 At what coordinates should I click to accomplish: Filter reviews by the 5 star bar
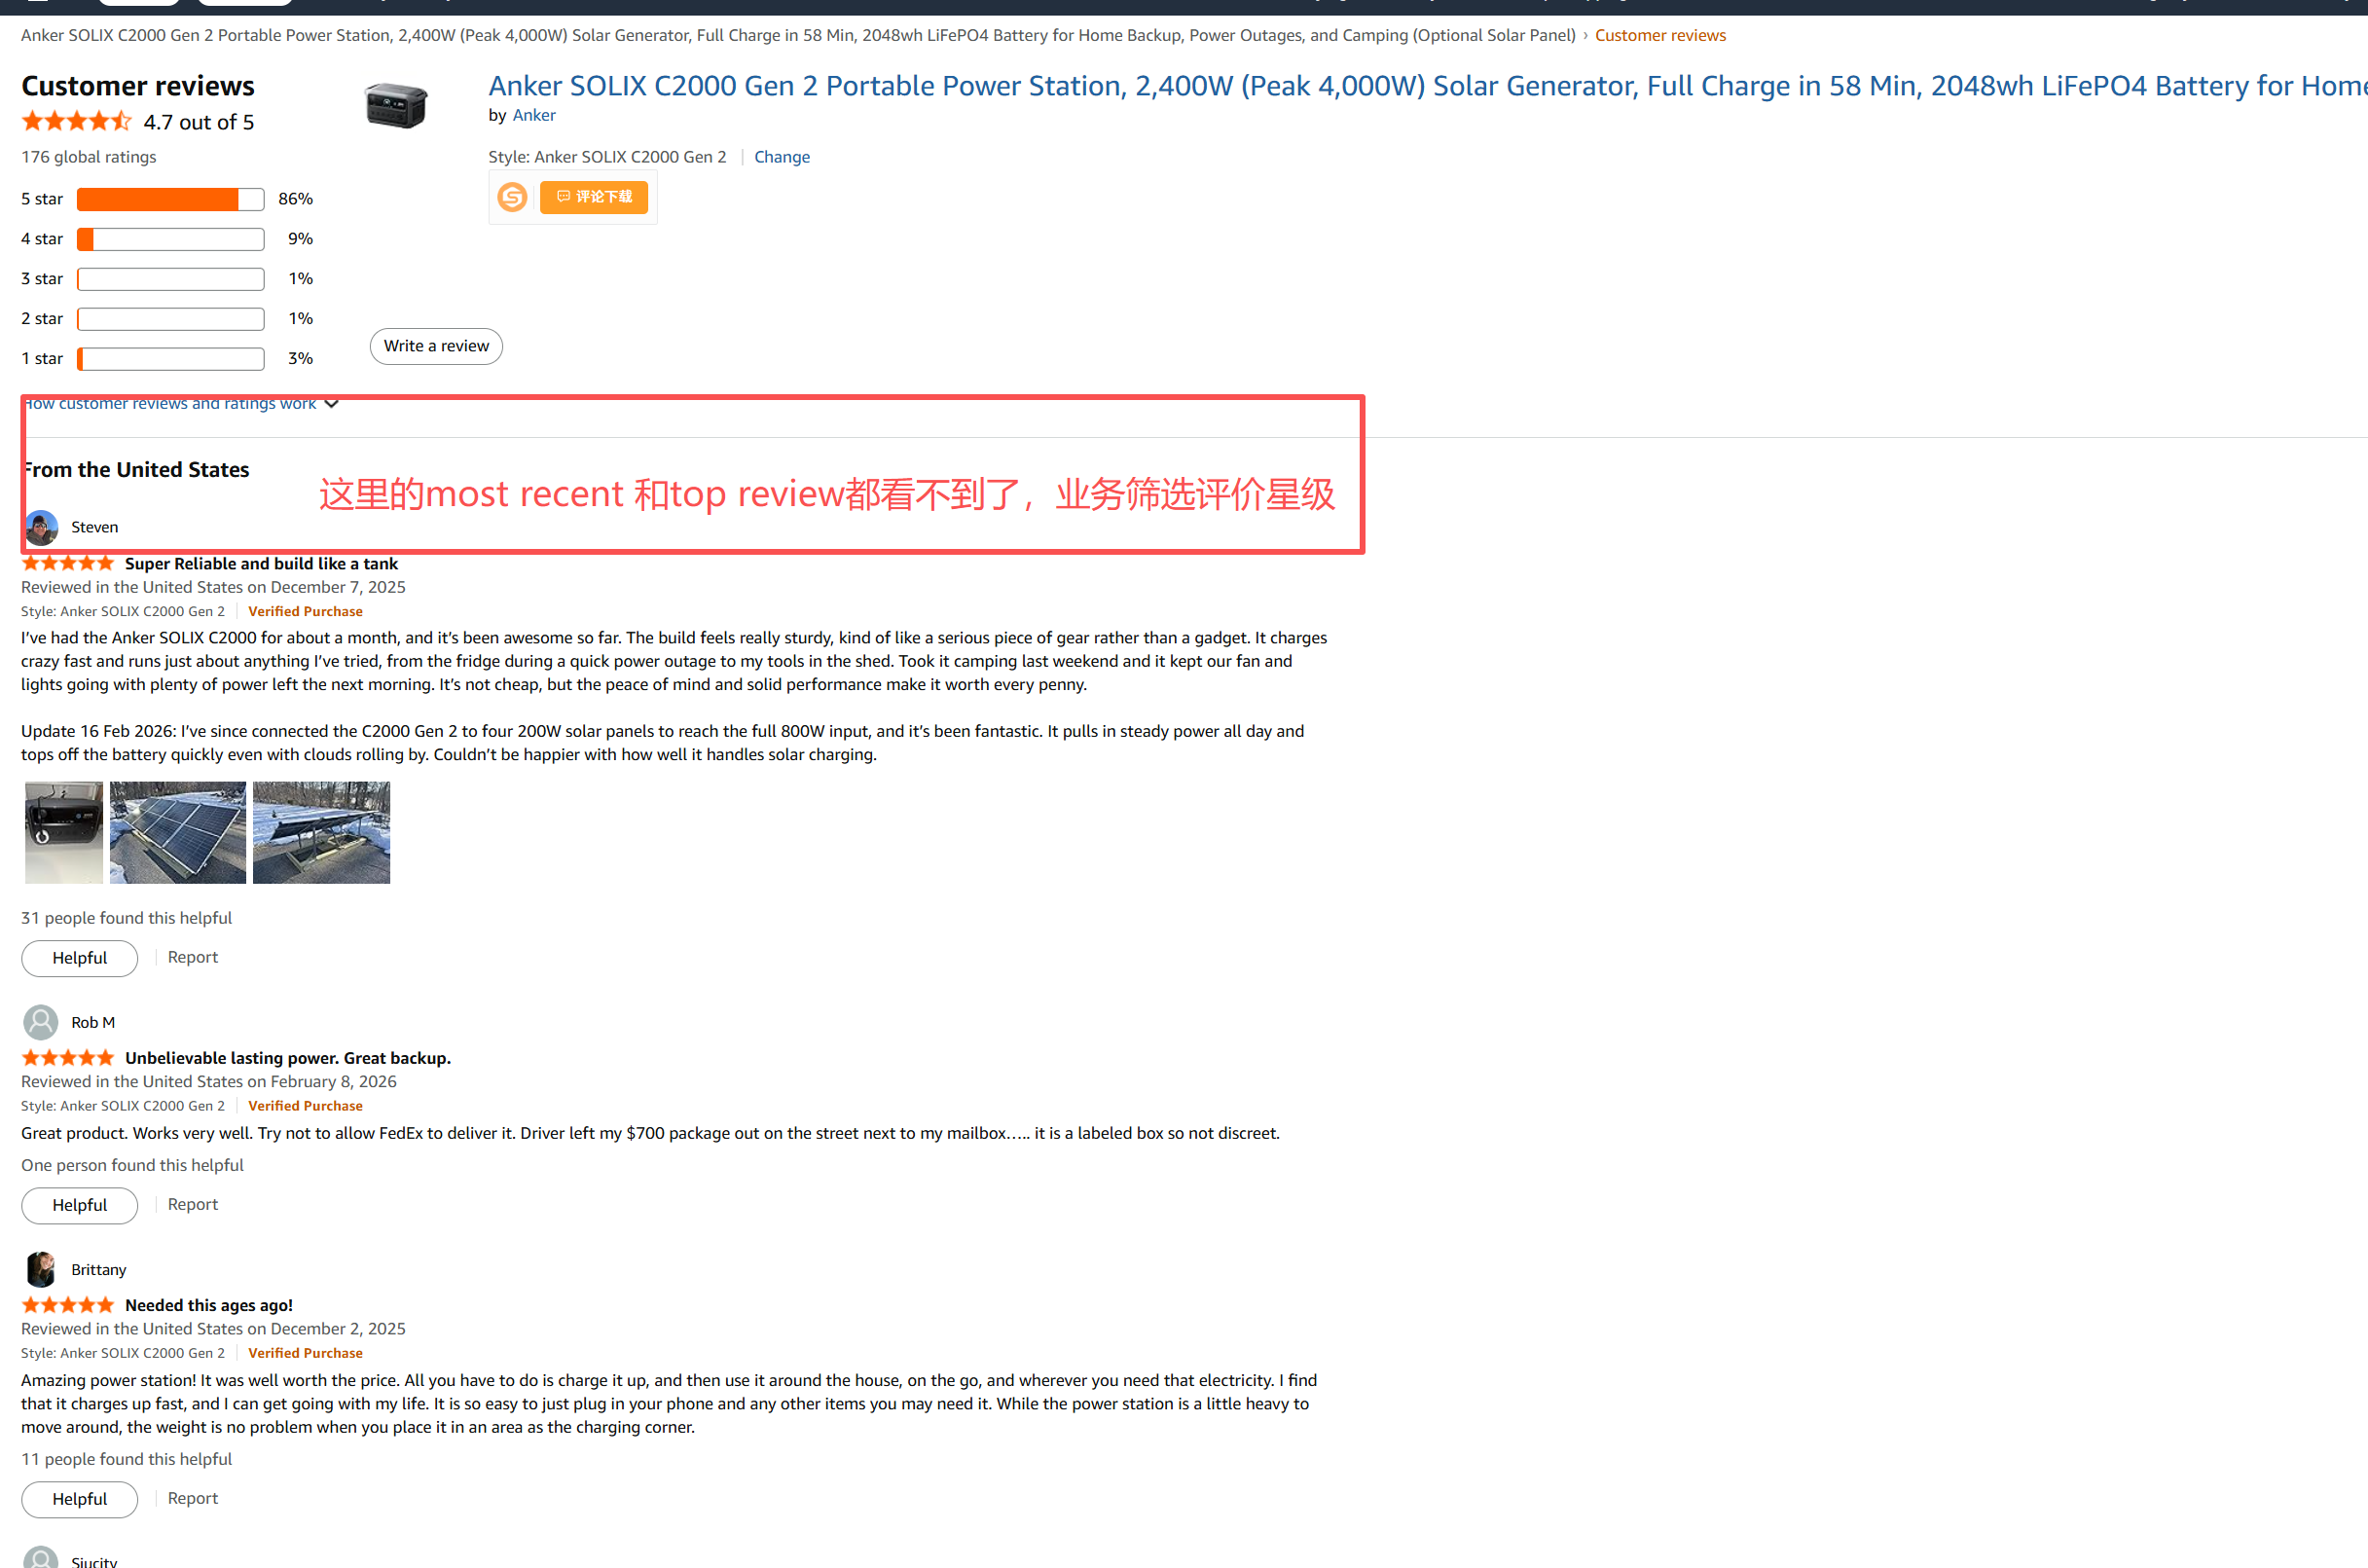pos(170,199)
